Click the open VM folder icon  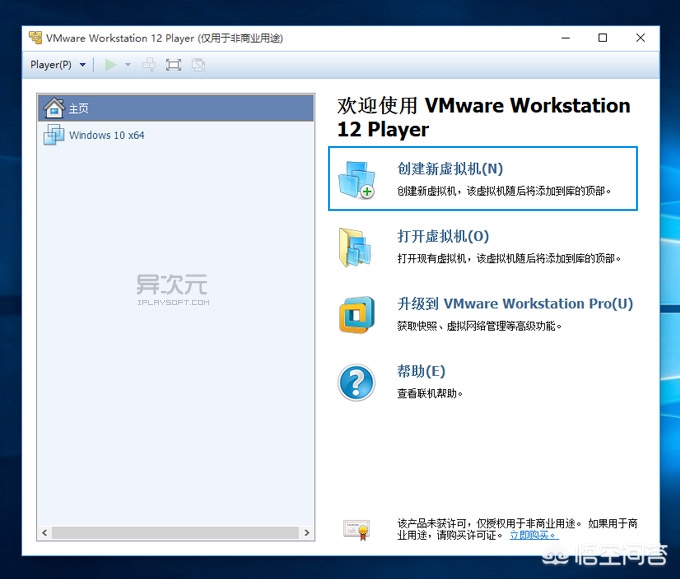pos(355,247)
